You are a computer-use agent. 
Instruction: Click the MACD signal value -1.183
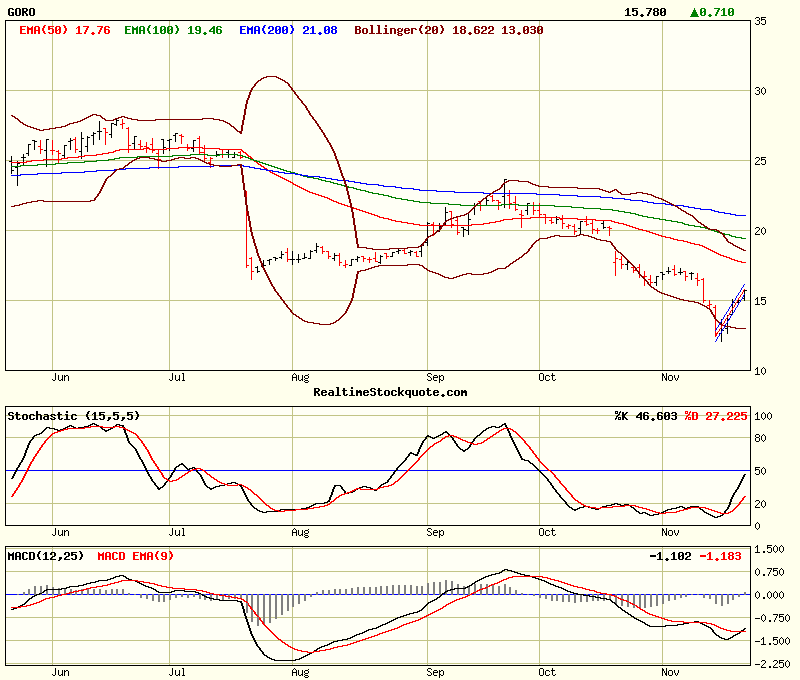(x=720, y=556)
